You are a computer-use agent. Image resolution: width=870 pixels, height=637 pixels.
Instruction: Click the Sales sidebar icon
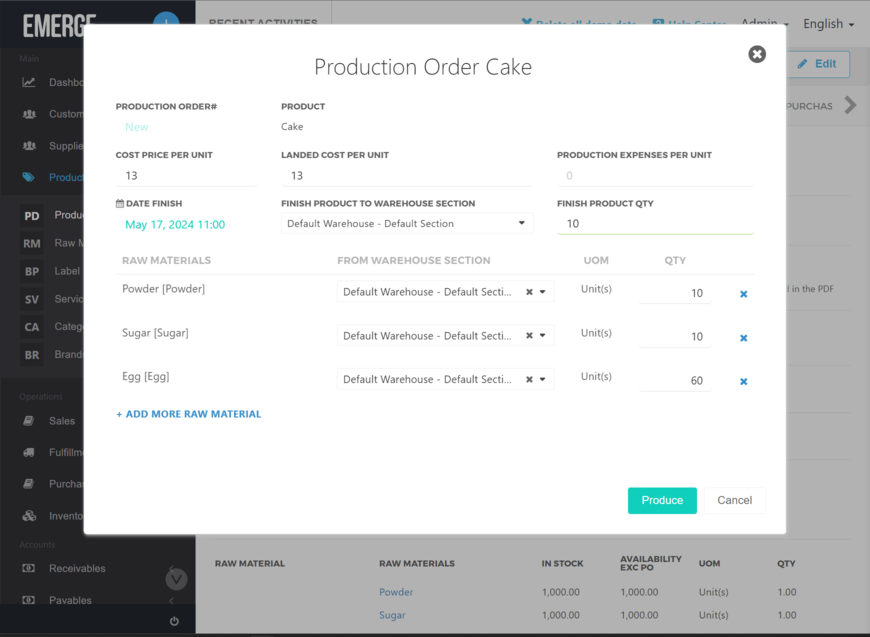click(x=29, y=421)
